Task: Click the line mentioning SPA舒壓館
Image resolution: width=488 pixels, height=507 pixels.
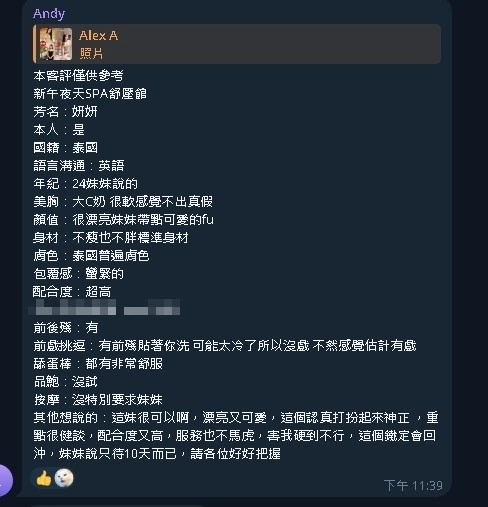Action: (x=90, y=94)
